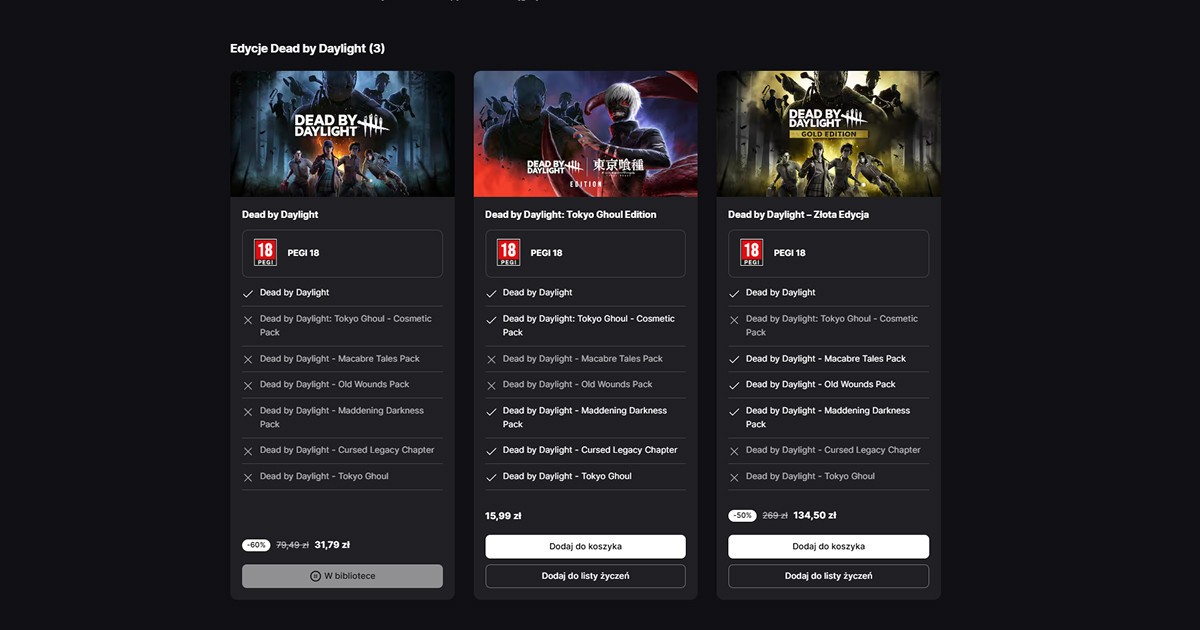The image size is (1200, 630).
Task: Click Maddening Darkness checkmark in Złota Edycja card
Action: pyautogui.click(x=734, y=412)
